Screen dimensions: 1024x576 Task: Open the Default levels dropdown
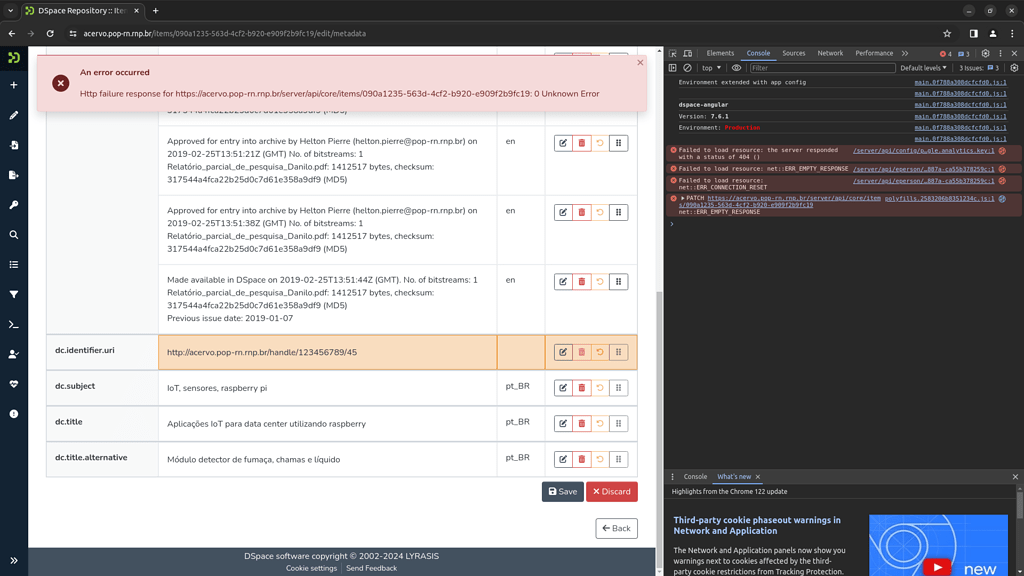(922, 68)
